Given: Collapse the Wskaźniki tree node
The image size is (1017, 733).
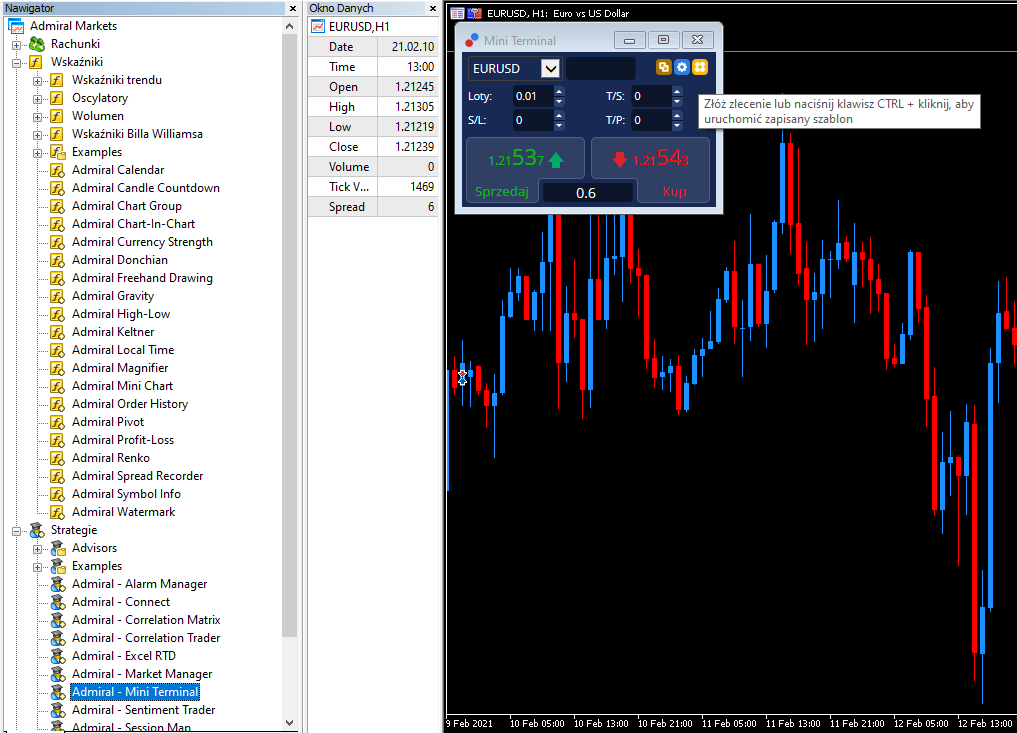Looking at the screenshot, I should click(x=16, y=63).
